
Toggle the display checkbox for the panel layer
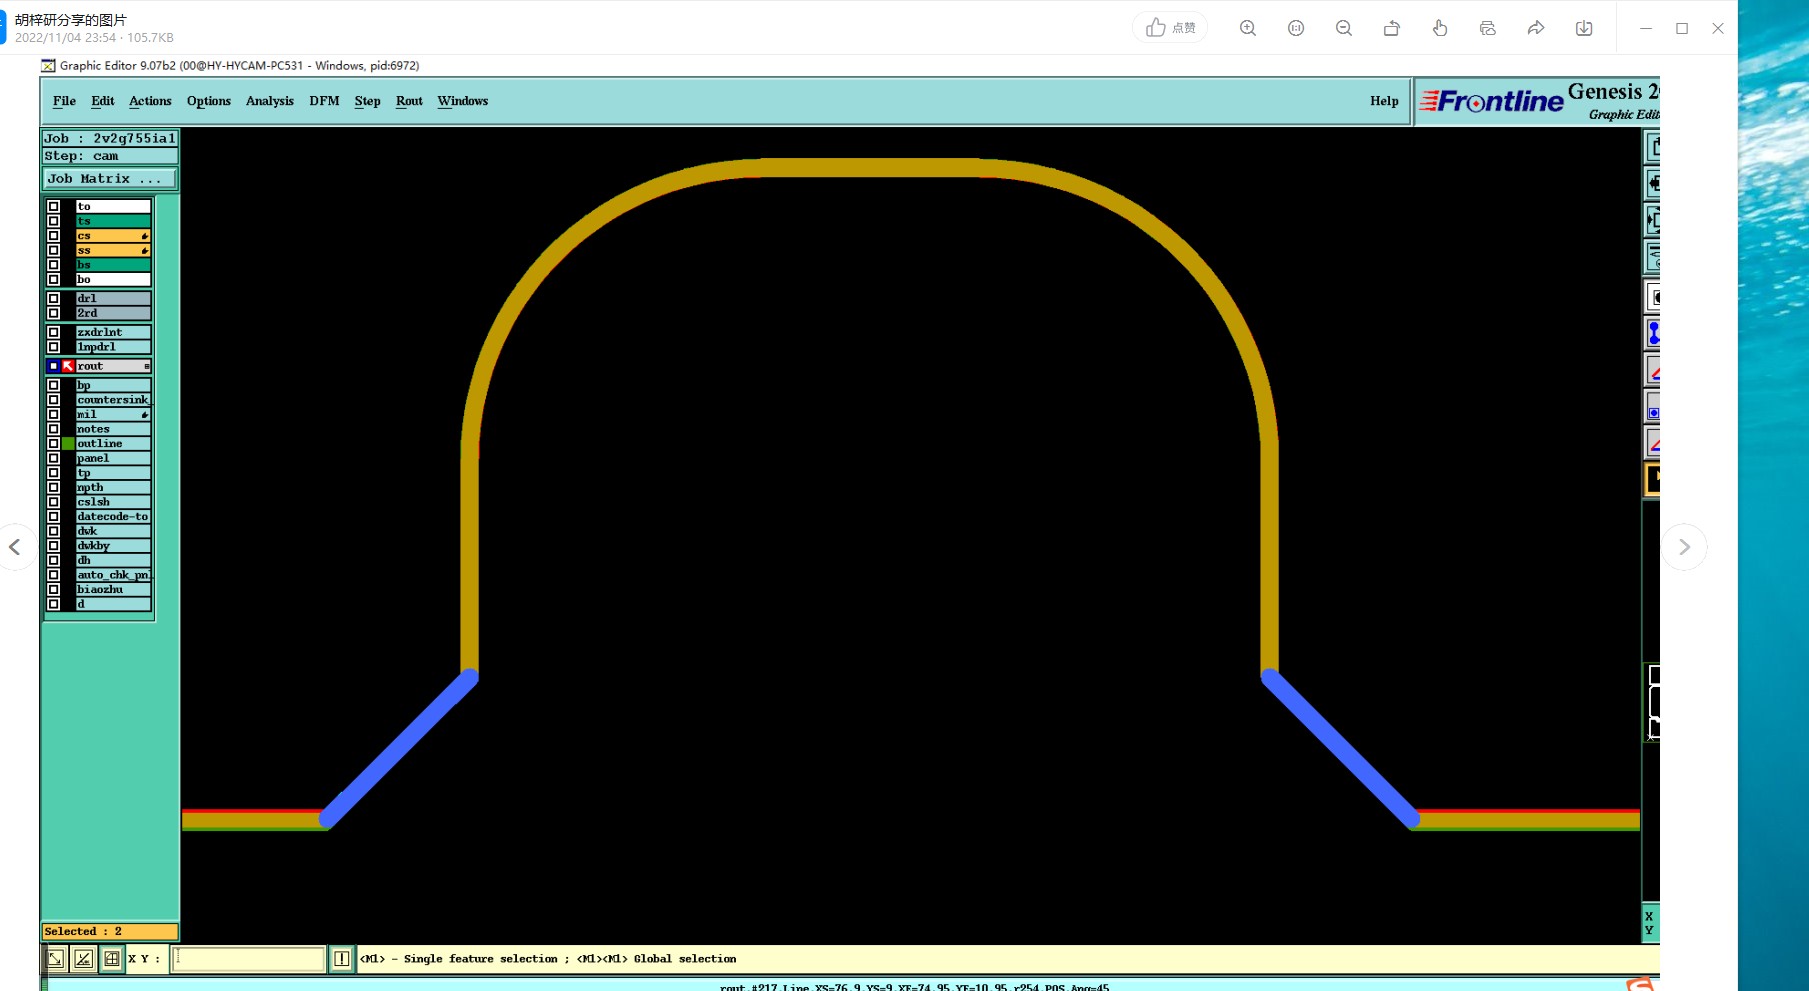[54, 458]
